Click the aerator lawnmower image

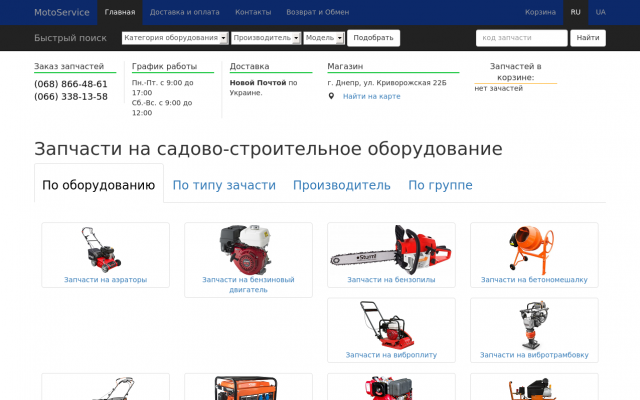[x=102, y=250]
